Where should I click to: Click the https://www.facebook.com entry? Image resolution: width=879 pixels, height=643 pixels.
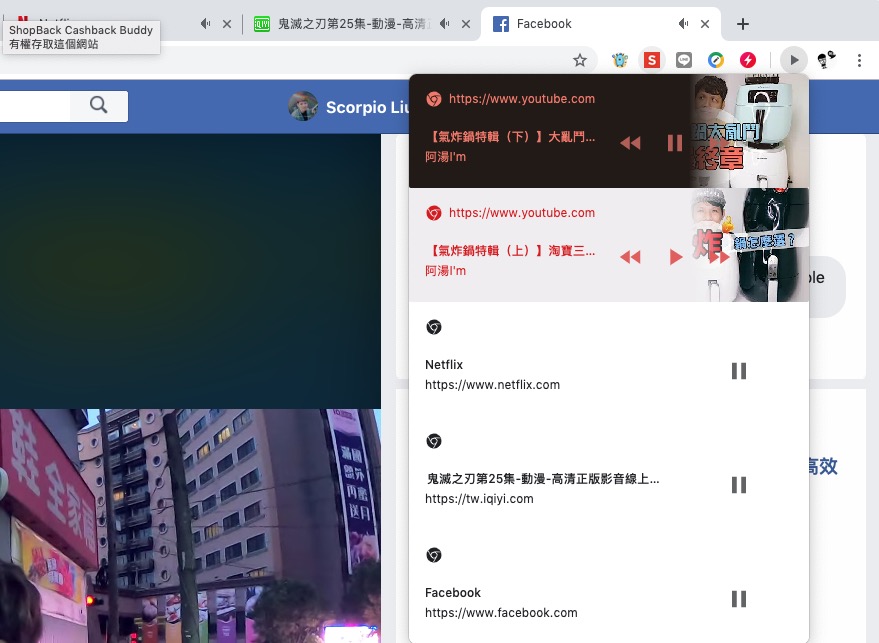(x=501, y=612)
